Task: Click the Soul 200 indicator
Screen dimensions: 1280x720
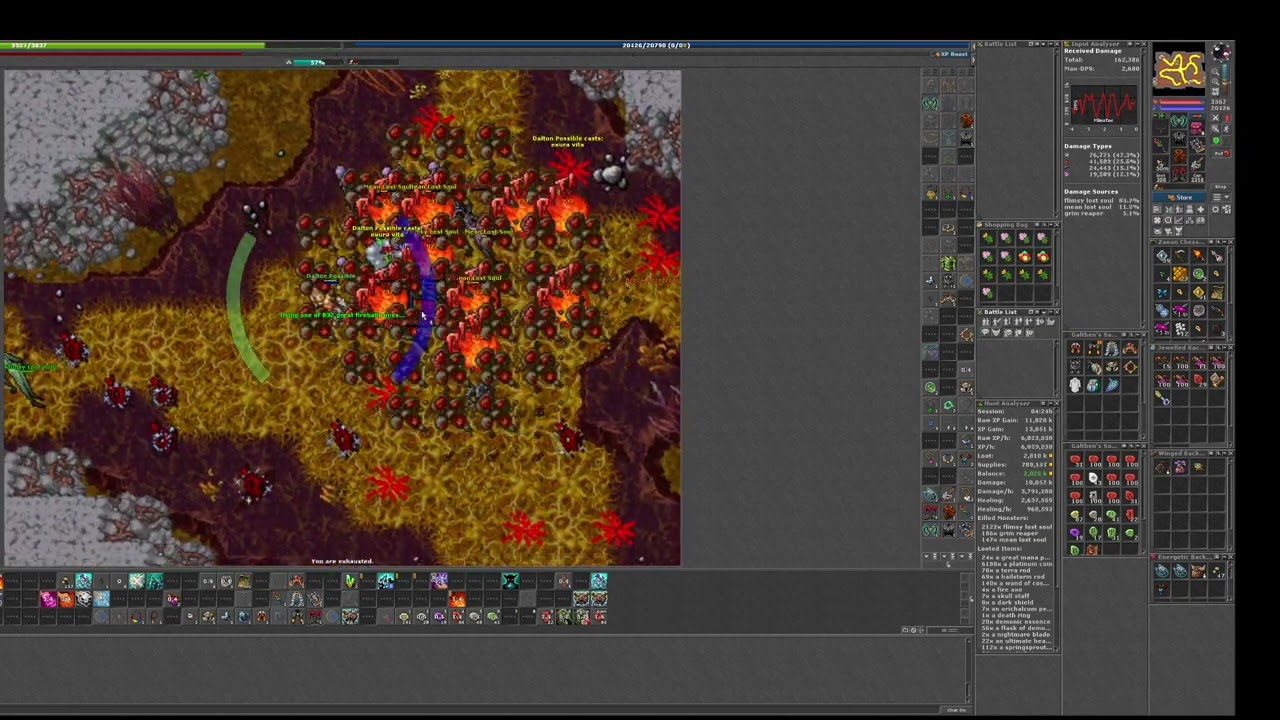Action: [1161, 178]
